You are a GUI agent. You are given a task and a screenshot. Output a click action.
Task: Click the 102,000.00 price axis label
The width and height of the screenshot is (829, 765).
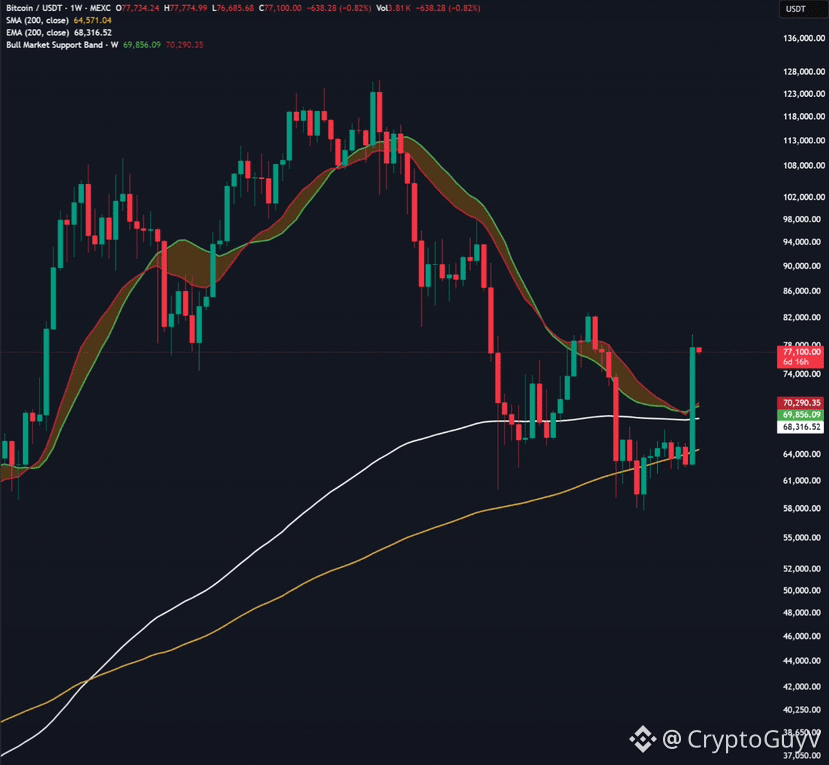(x=804, y=197)
